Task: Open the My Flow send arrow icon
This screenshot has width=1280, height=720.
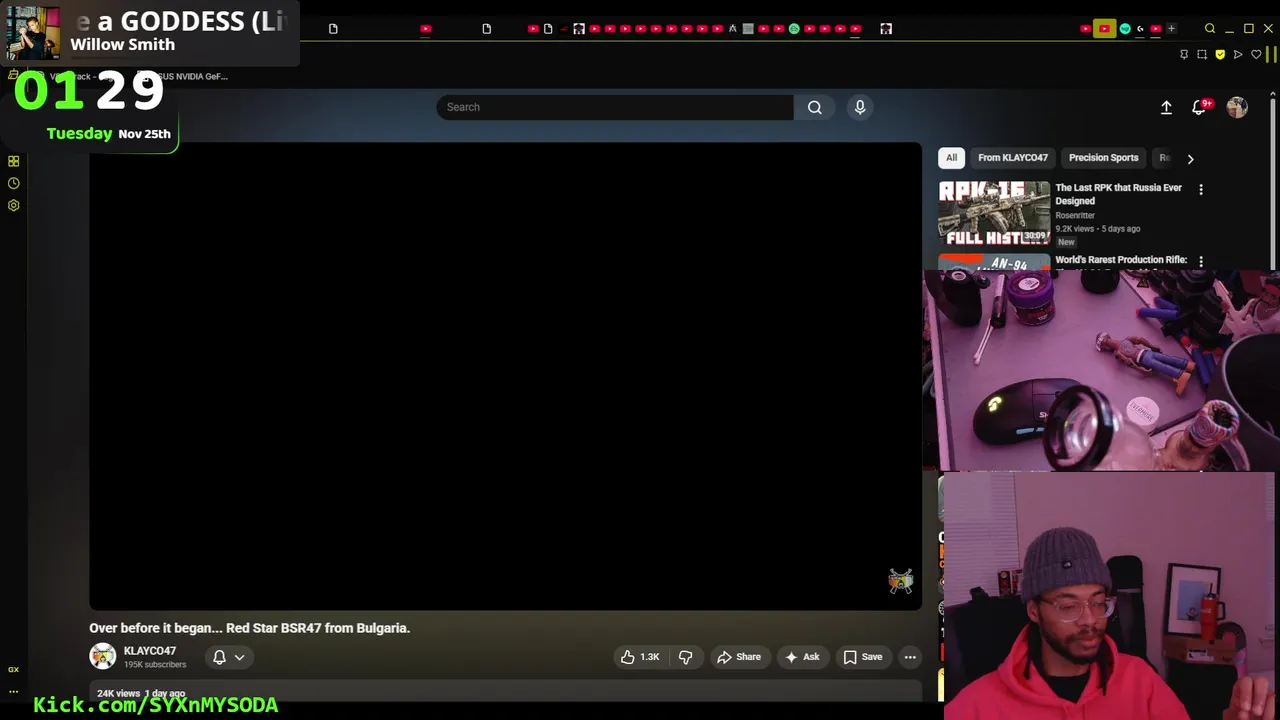Action: pyautogui.click(x=1238, y=54)
